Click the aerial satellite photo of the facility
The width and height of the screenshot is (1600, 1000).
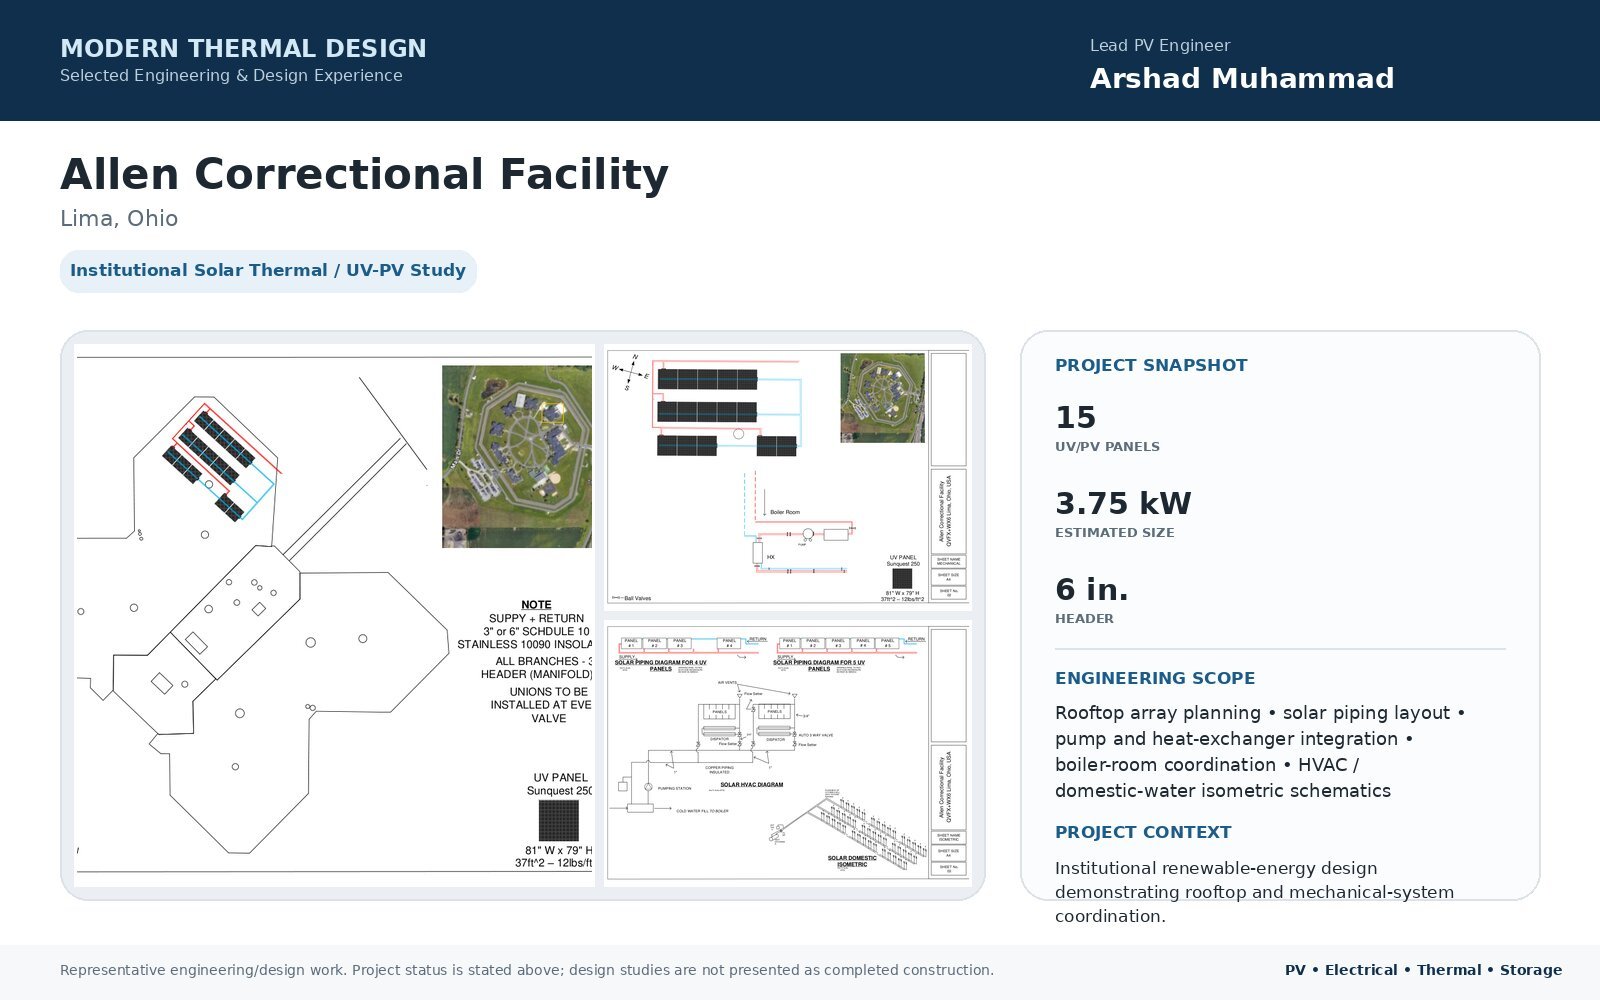click(517, 456)
